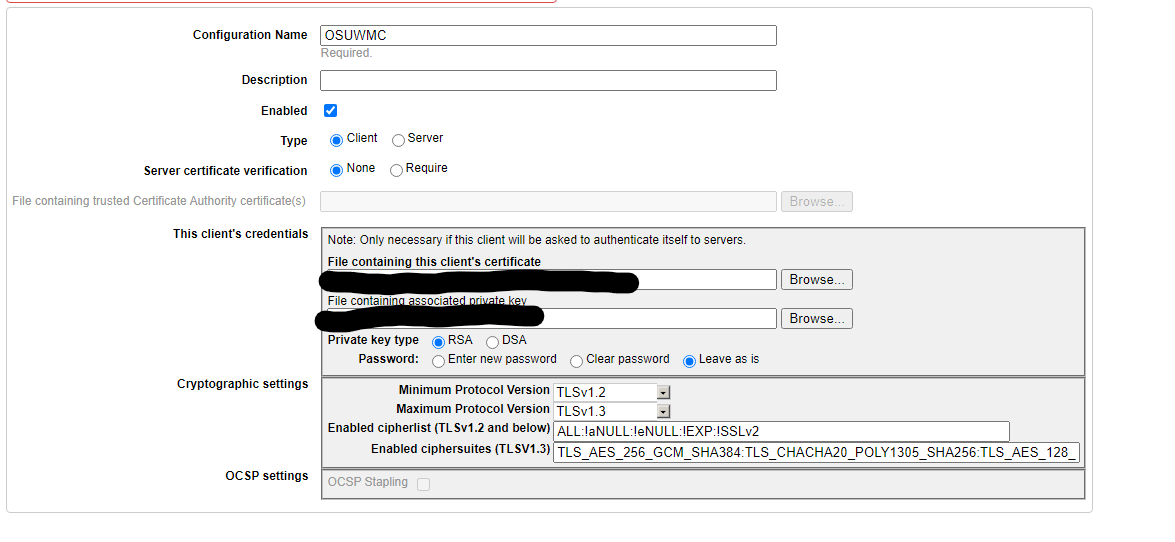Click the note about client authentication to servers
The height and width of the screenshot is (542, 1175).
pyautogui.click(x=537, y=241)
